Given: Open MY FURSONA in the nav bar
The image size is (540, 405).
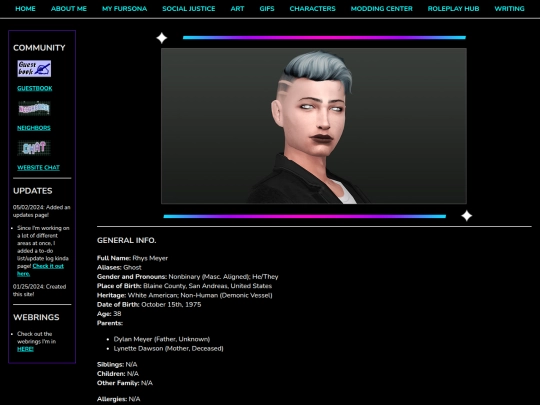Looking at the screenshot, I should [x=124, y=9].
